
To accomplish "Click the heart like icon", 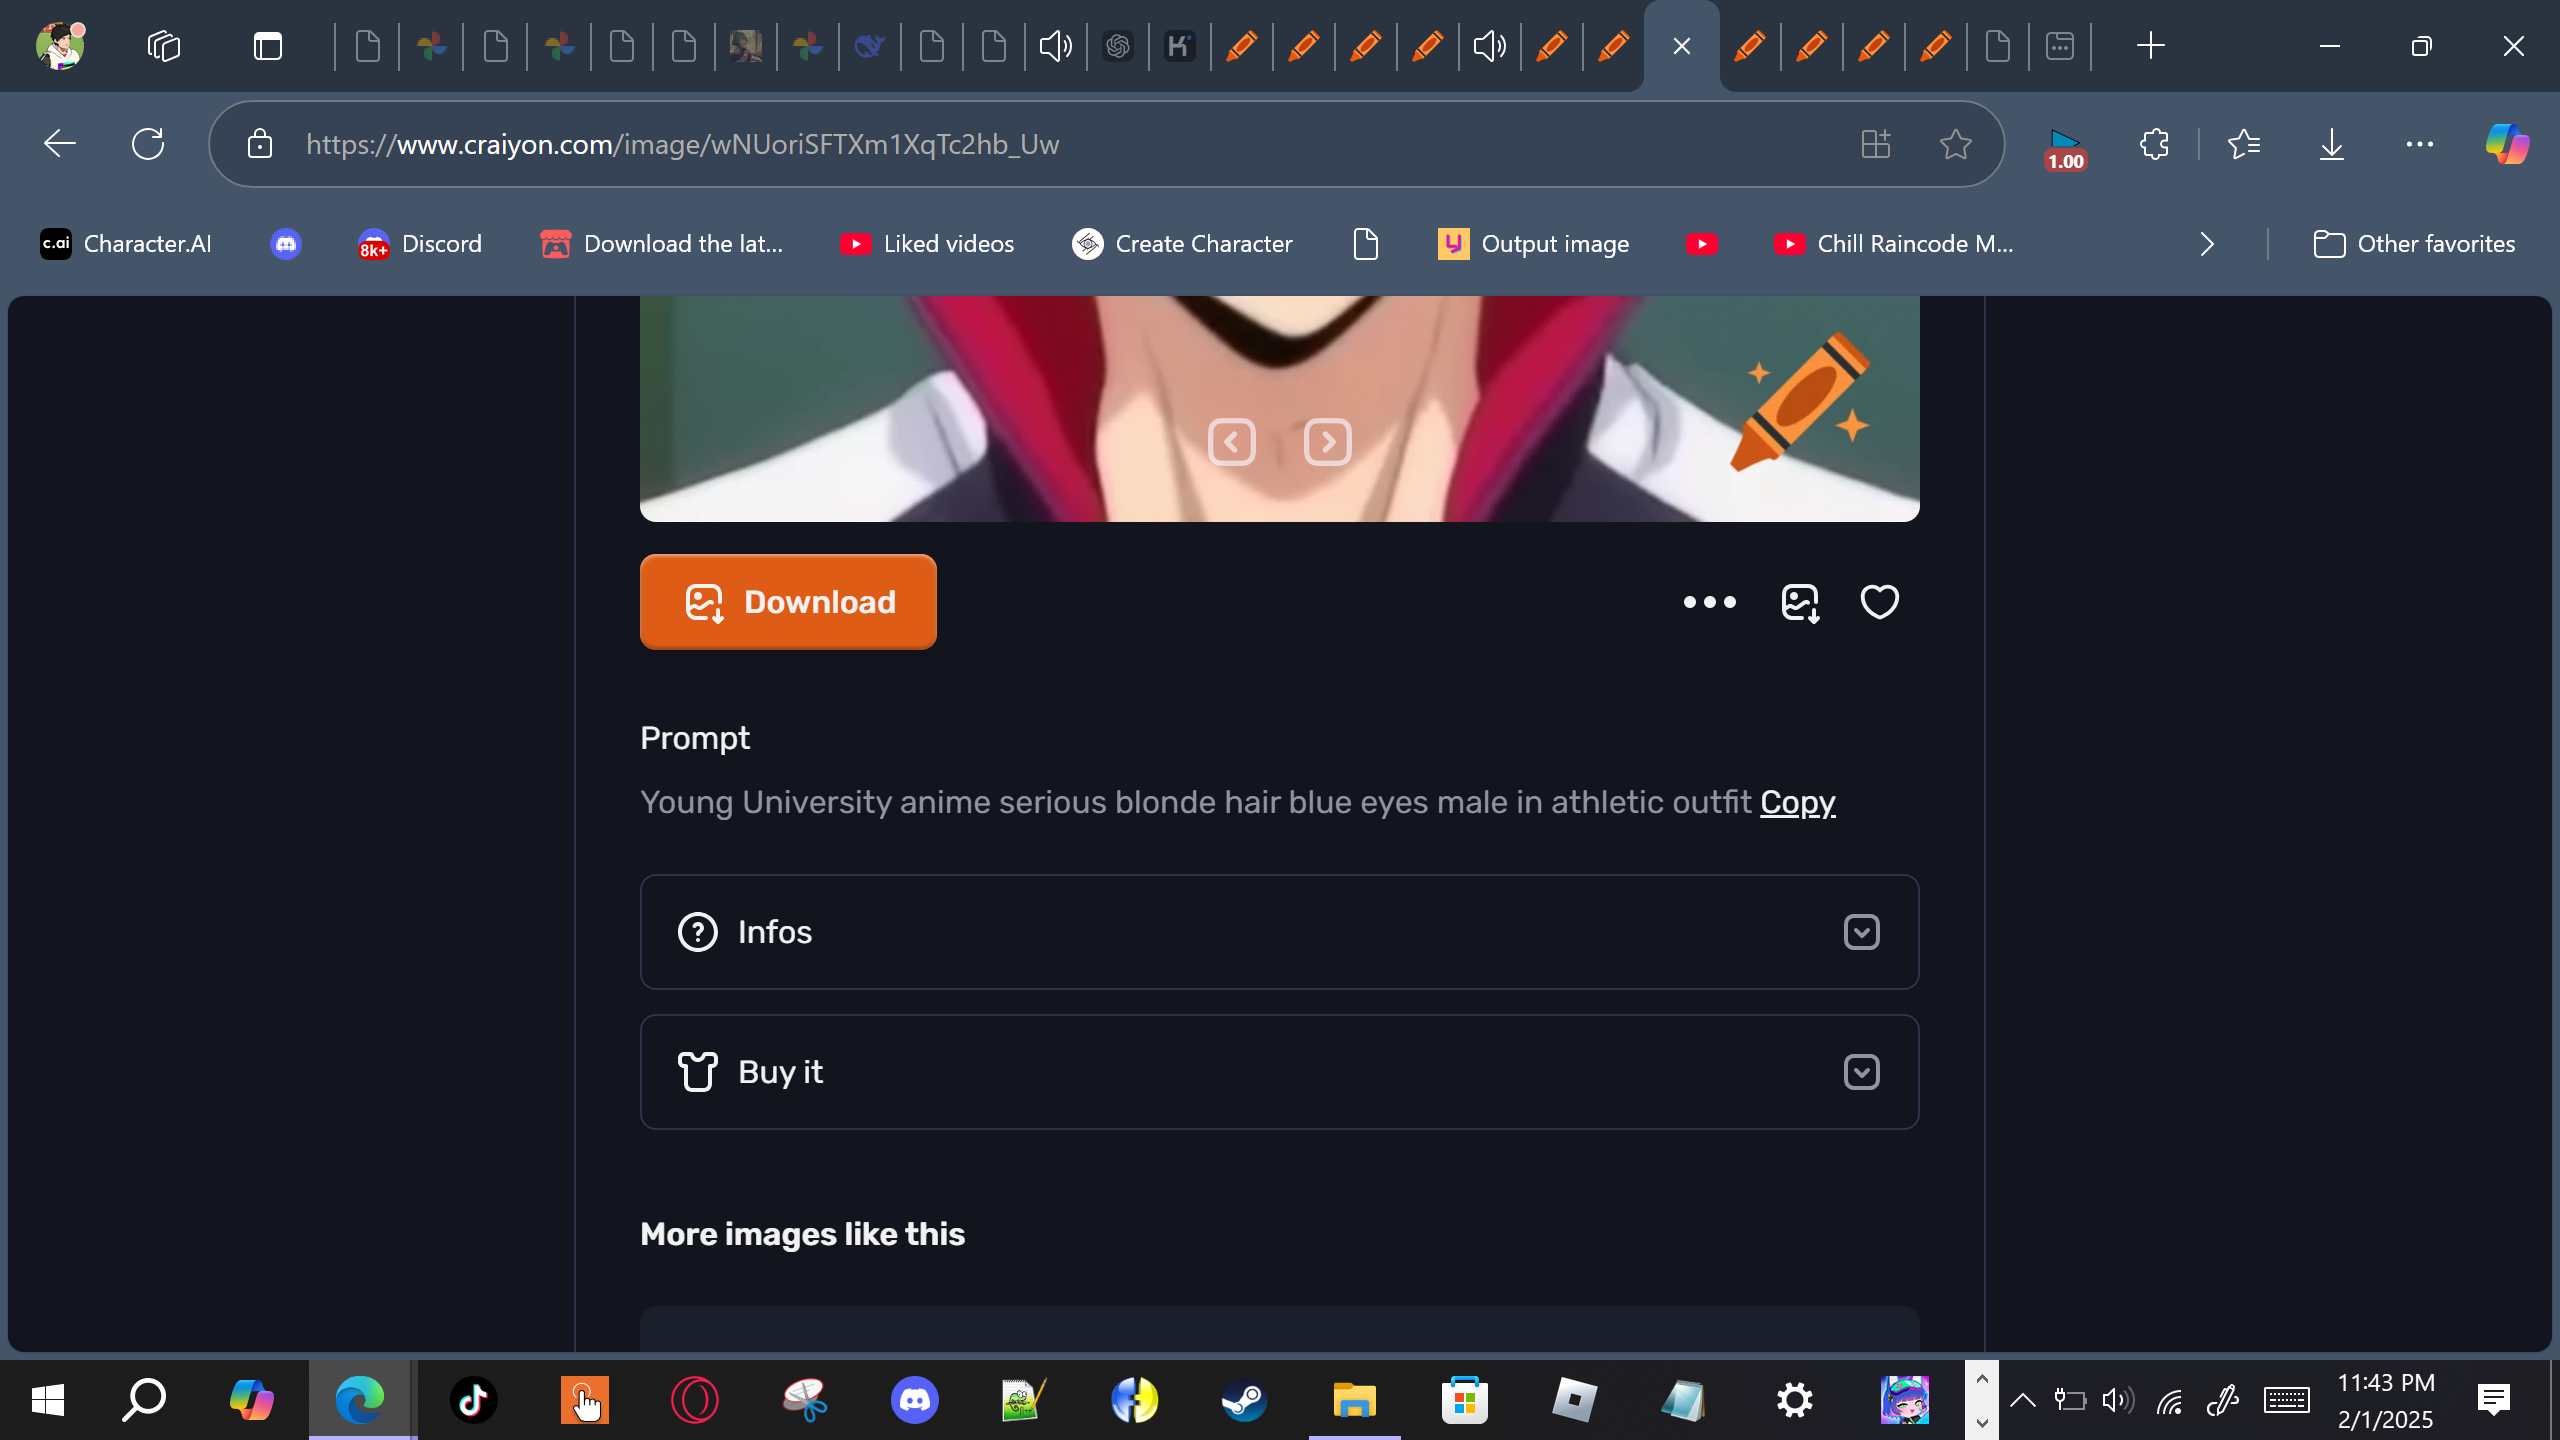I will pos(1879,602).
